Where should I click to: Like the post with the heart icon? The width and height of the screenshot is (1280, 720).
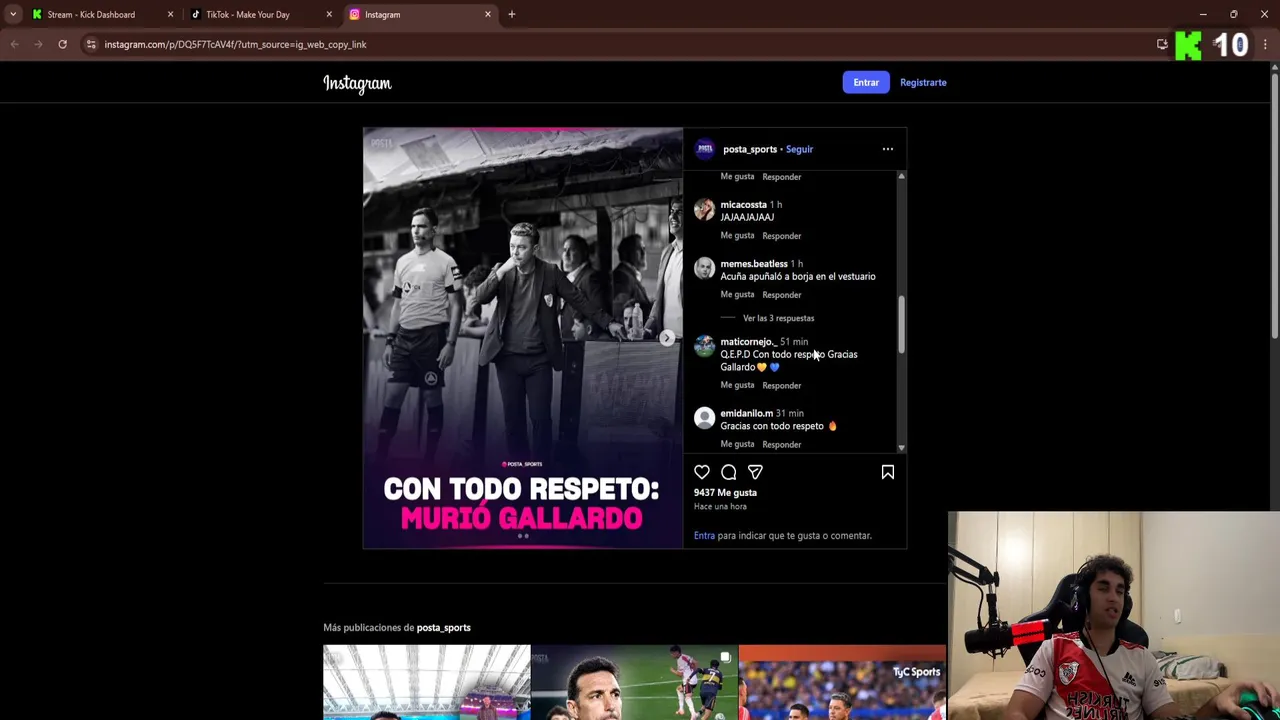point(702,472)
